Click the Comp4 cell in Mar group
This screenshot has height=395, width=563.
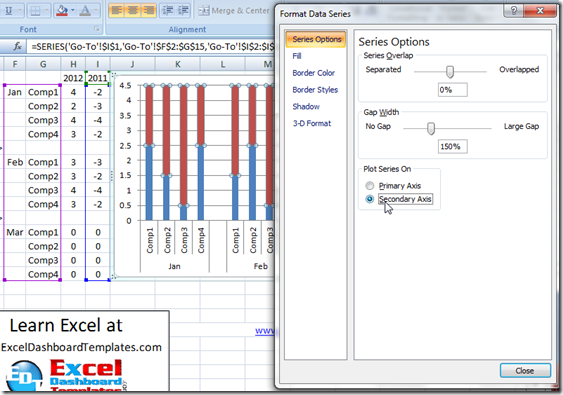coord(43,274)
